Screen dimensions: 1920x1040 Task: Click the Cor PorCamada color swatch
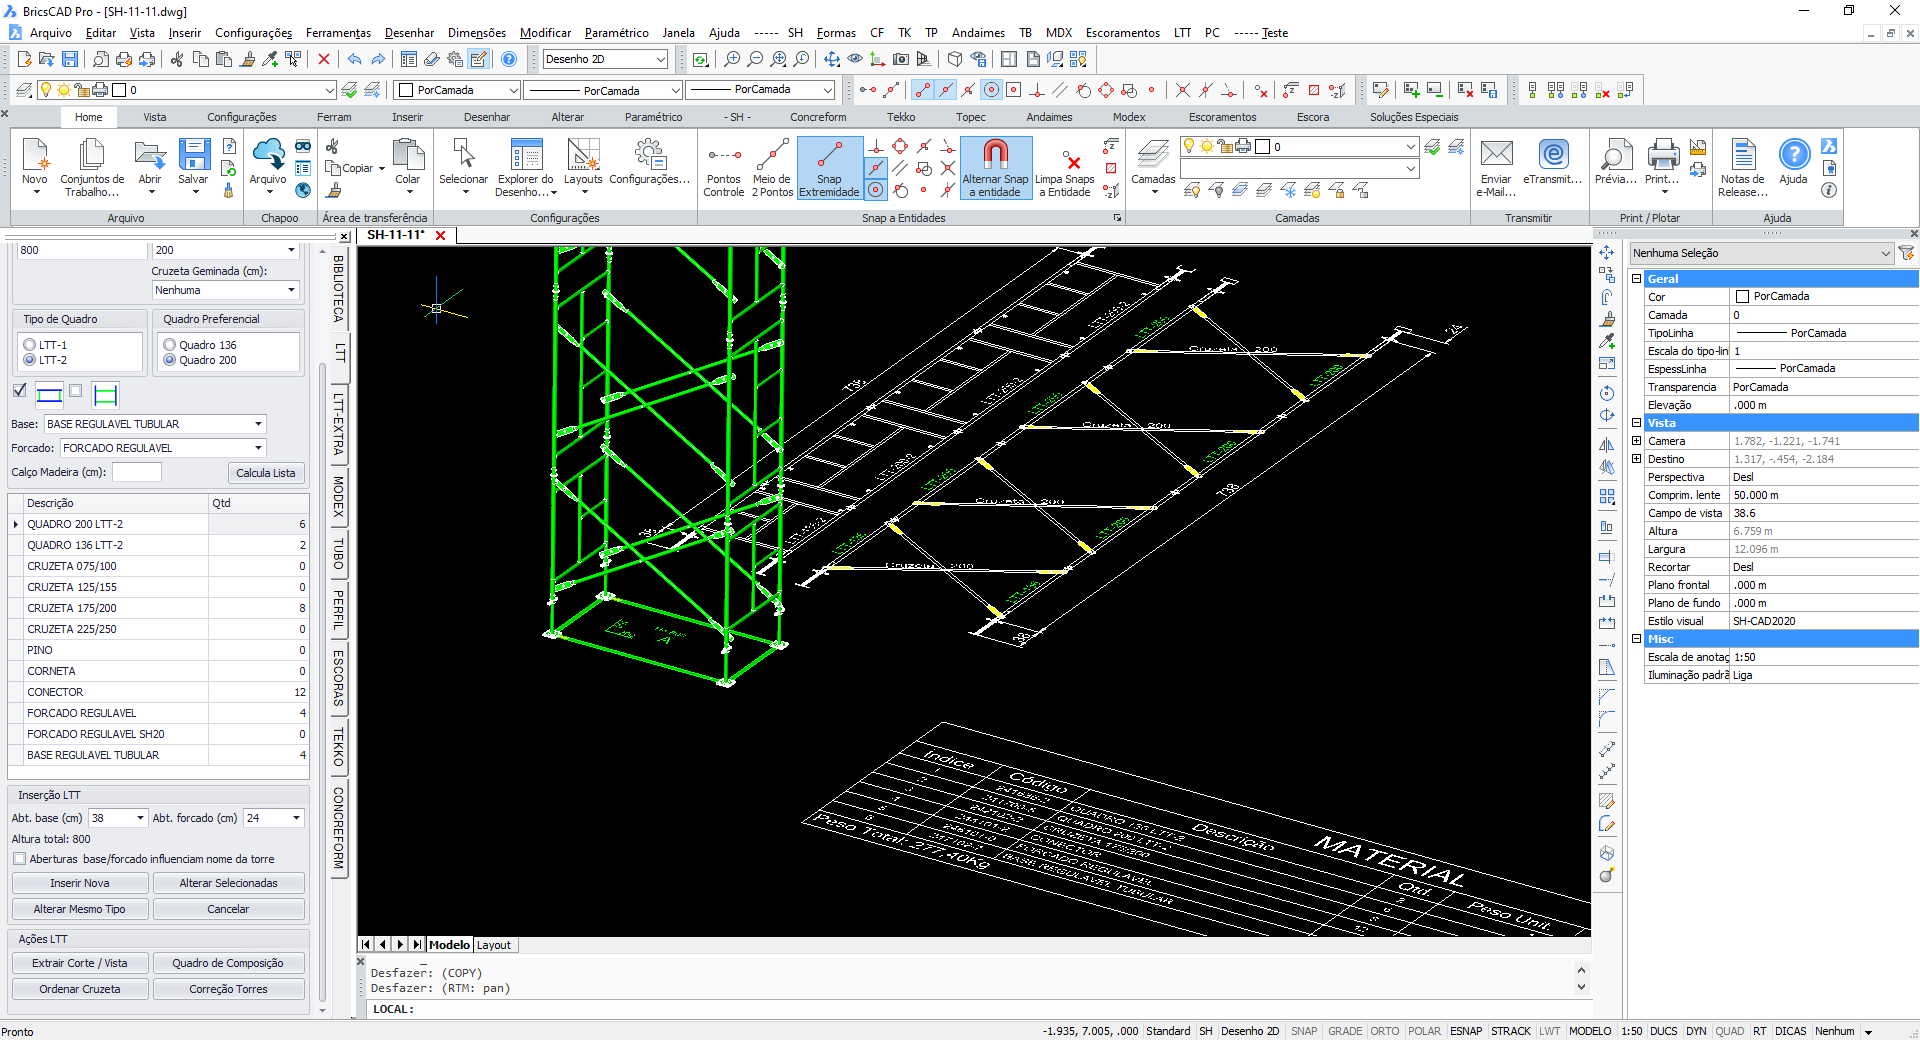click(x=1742, y=296)
